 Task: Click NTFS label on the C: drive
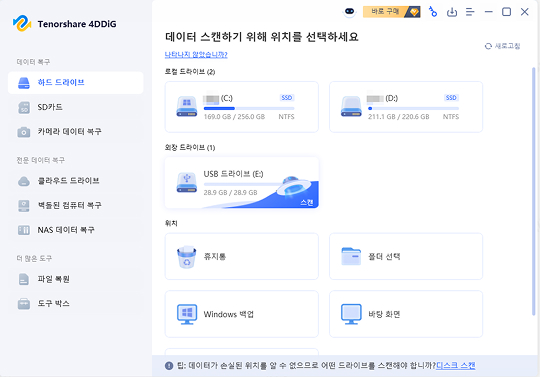point(286,117)
